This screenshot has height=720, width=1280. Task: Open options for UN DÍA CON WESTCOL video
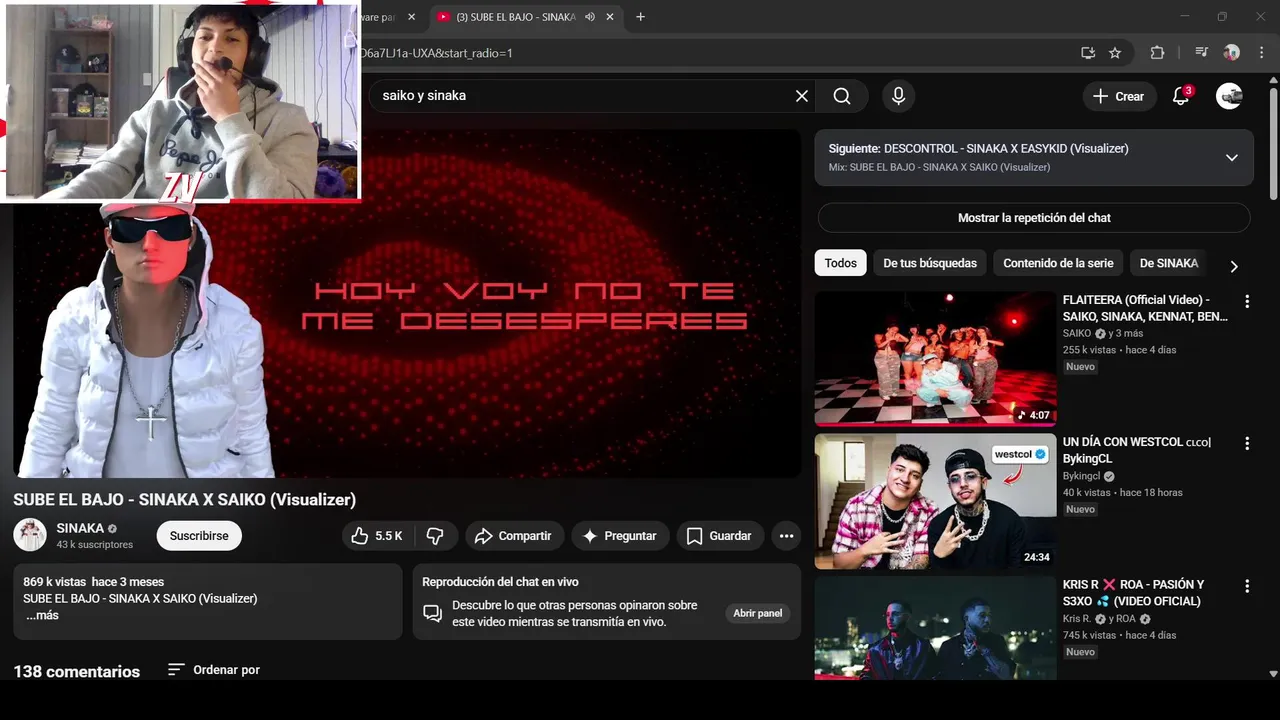click(1246, 443)
